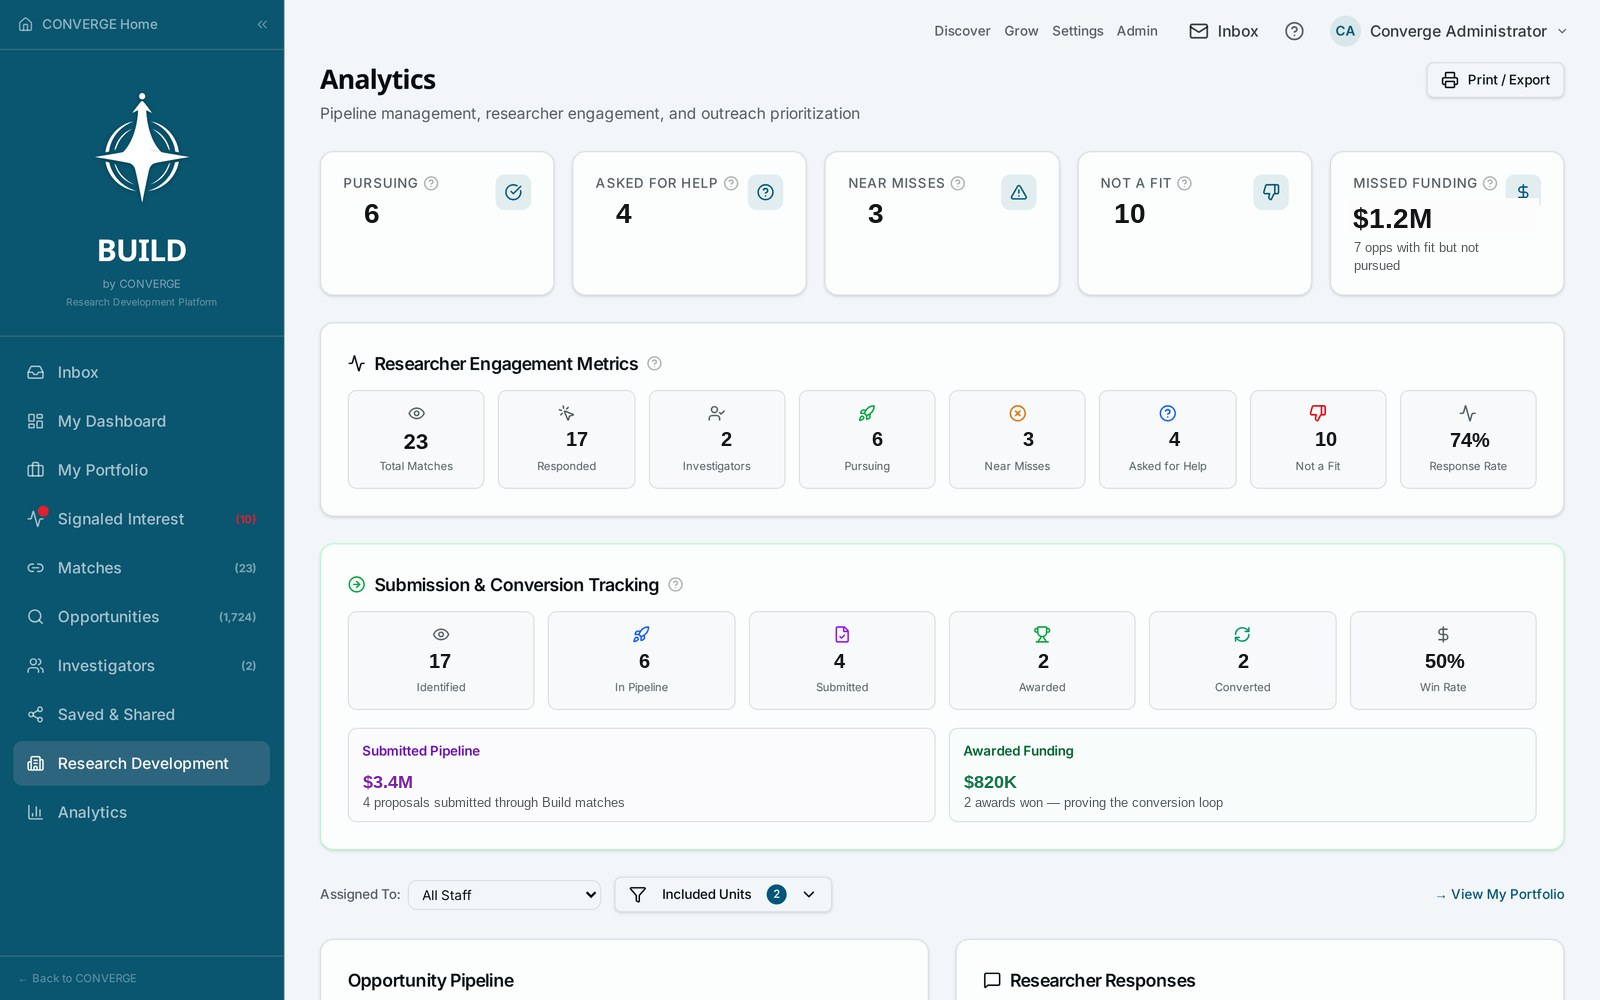Click the In Pipeline 6 tile
Viewport: 1600px width, 1000px height.
coord(641,660)
